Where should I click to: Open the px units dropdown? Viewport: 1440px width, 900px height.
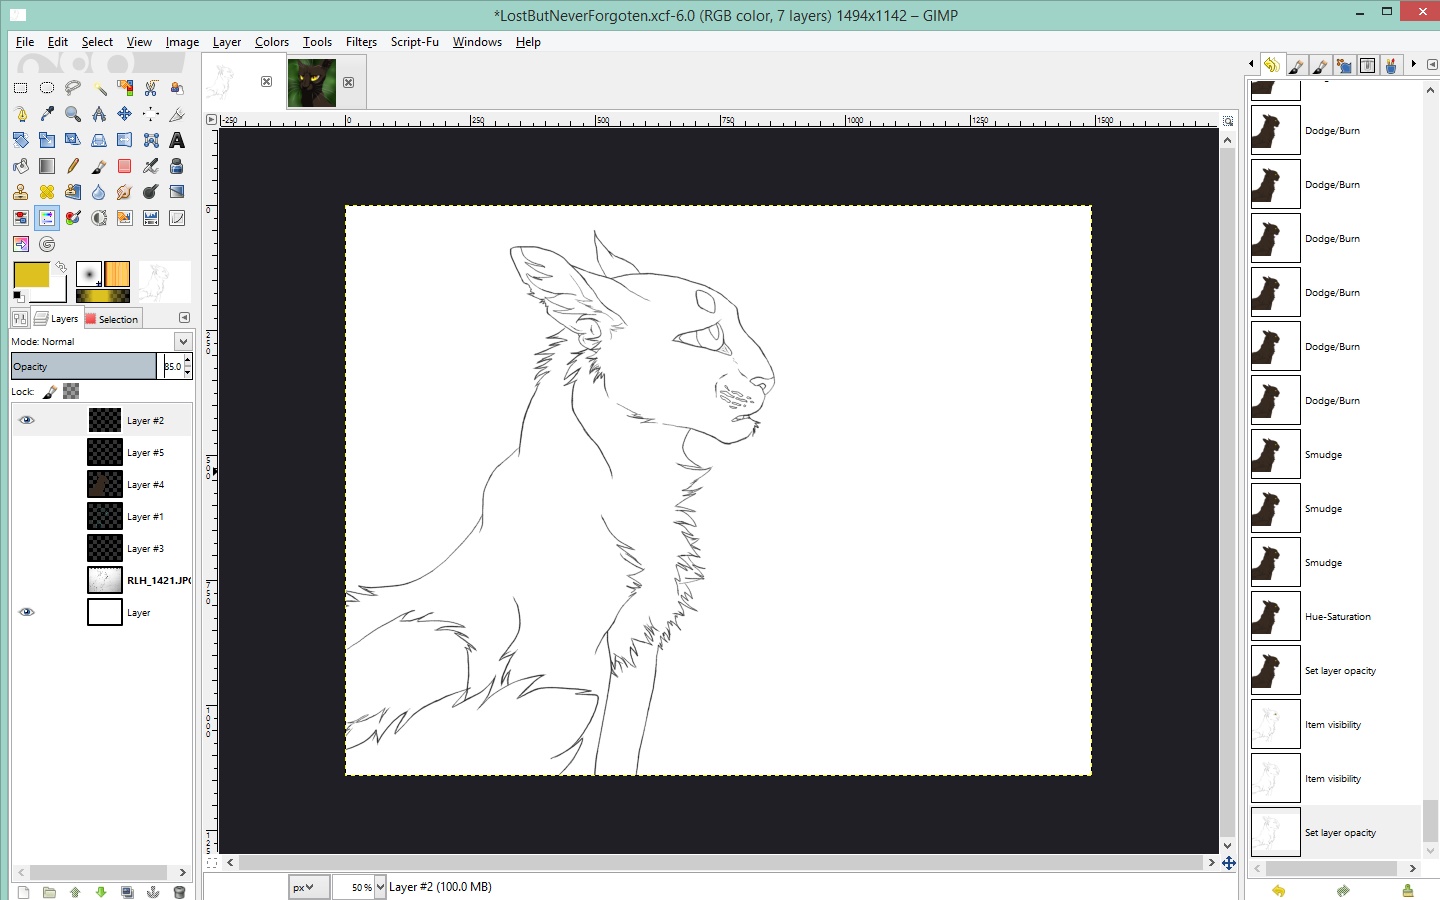pyautogui.click(x=308, y=887)
